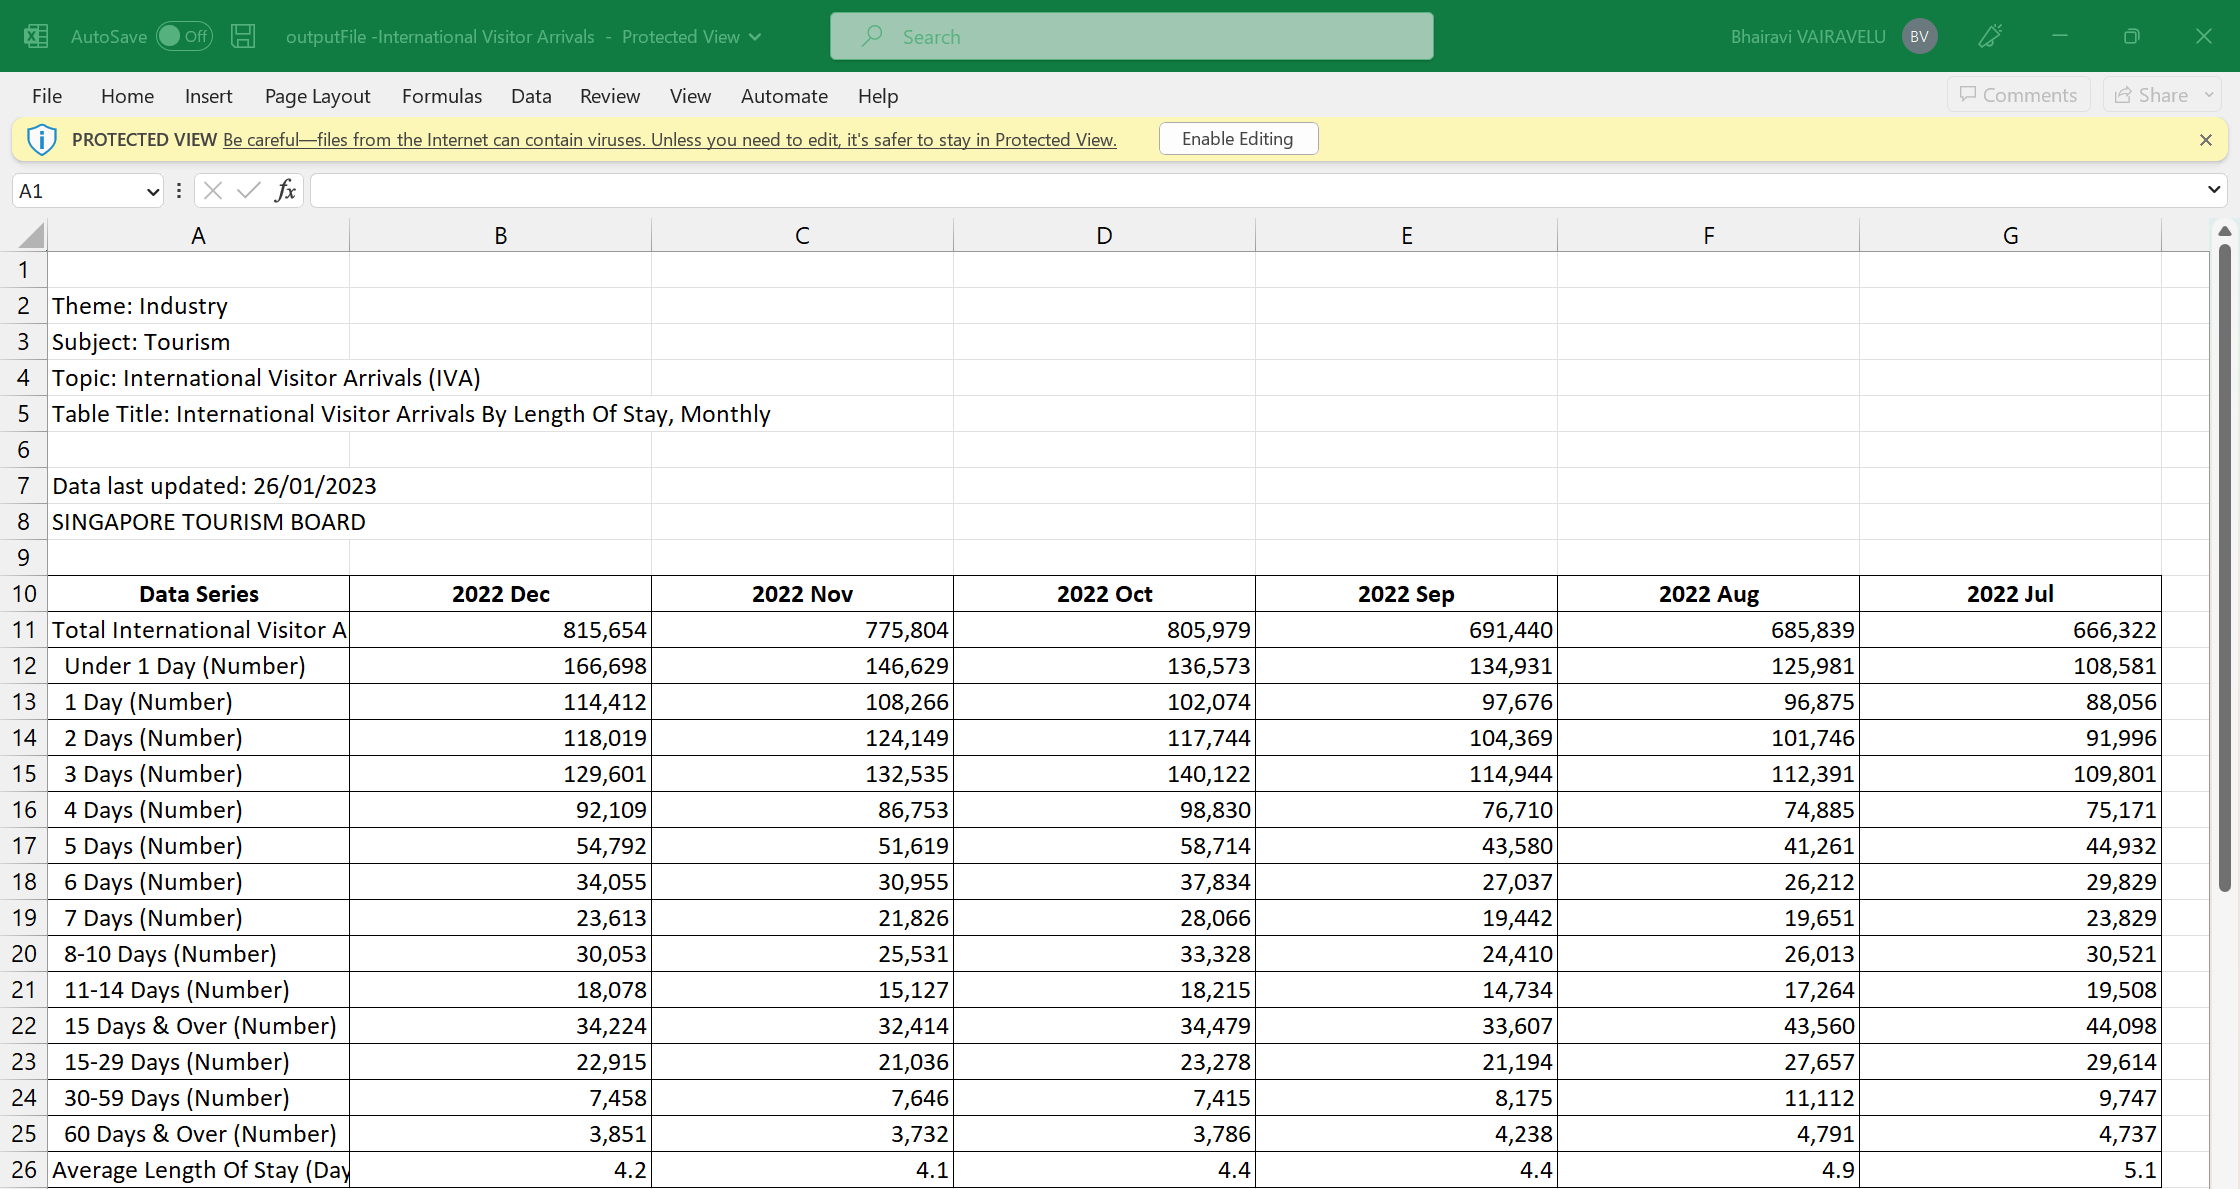Open the Share button dropdown arrow
The image size is (2240, 1189).
click(2210, 95)
